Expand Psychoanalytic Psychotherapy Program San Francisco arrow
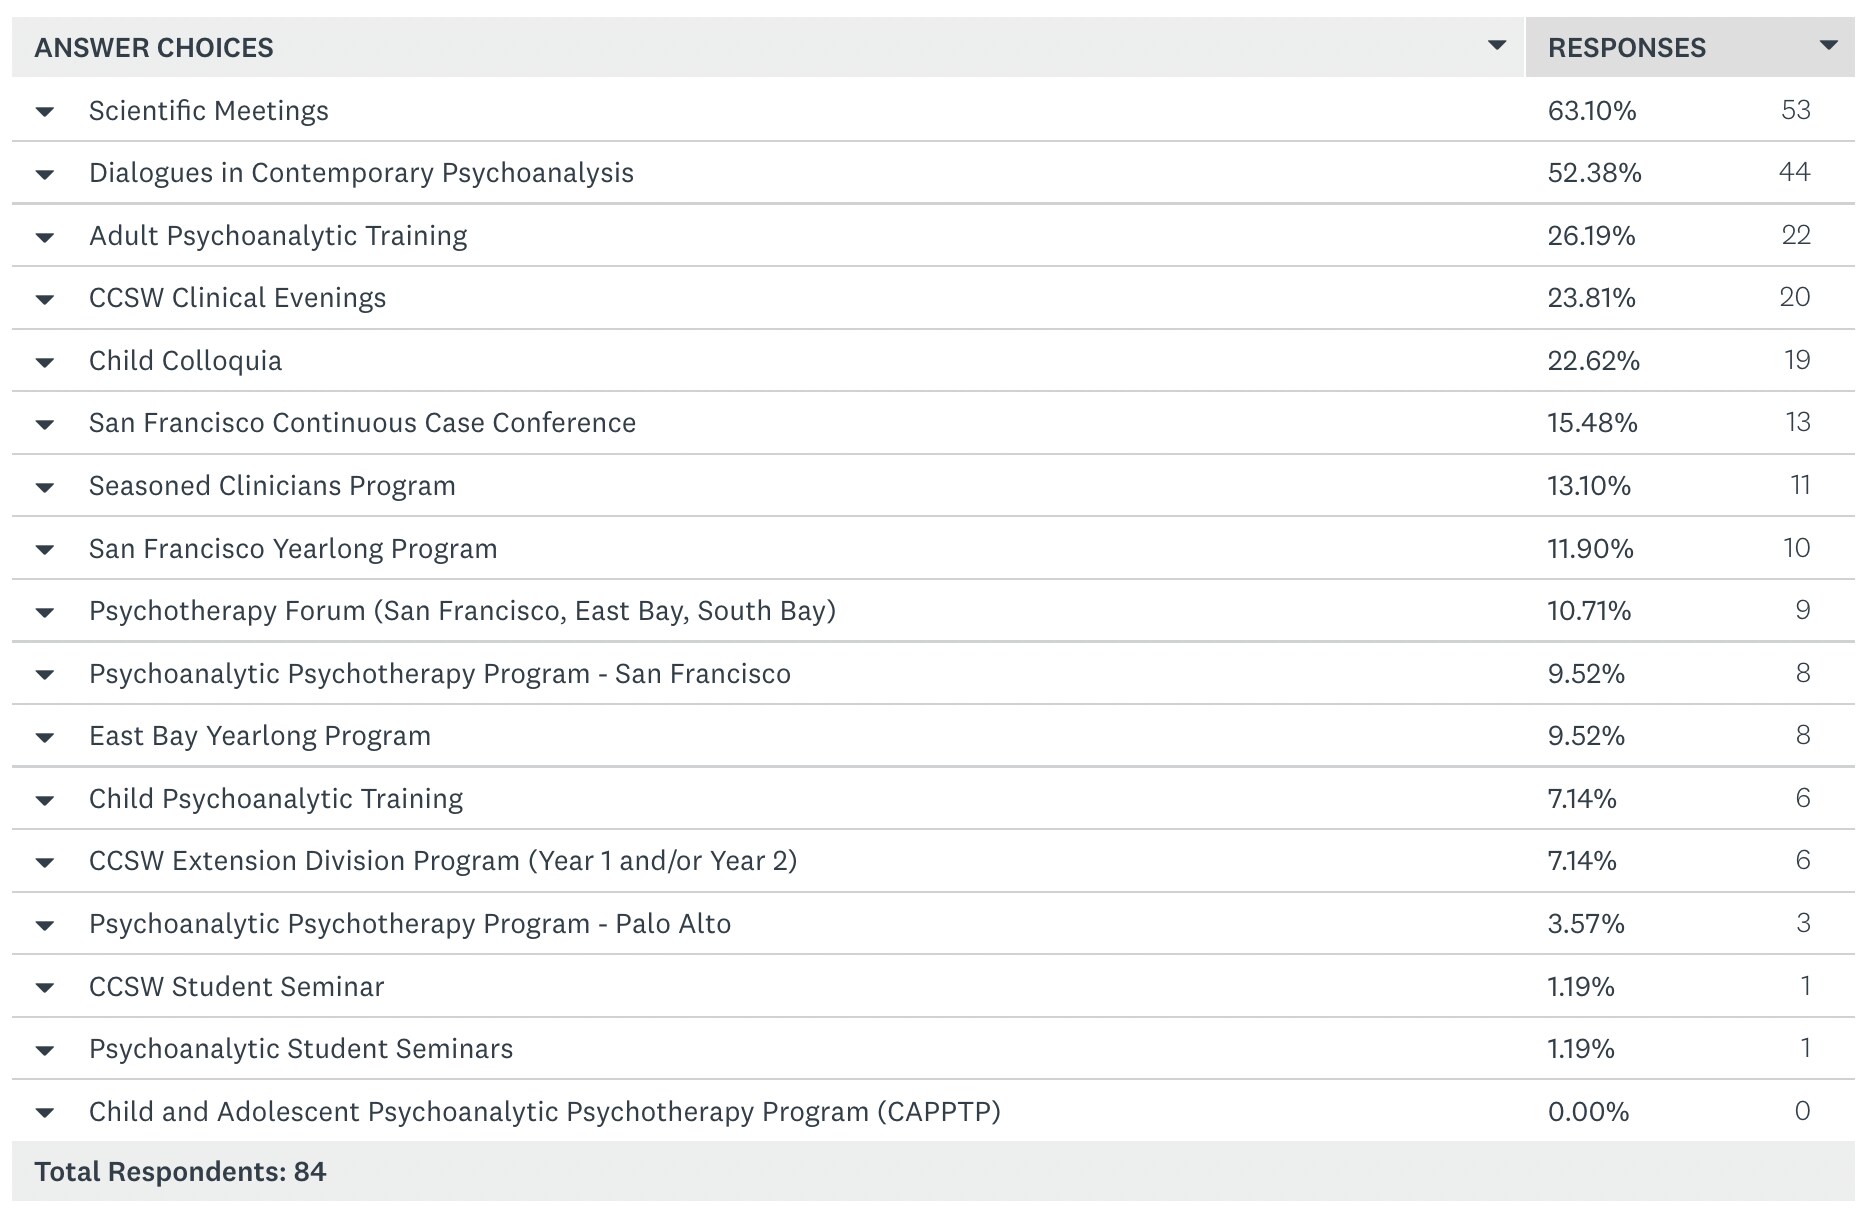Image resolution: width=1870 pixels, height=1222 pixels. [45, 675]
